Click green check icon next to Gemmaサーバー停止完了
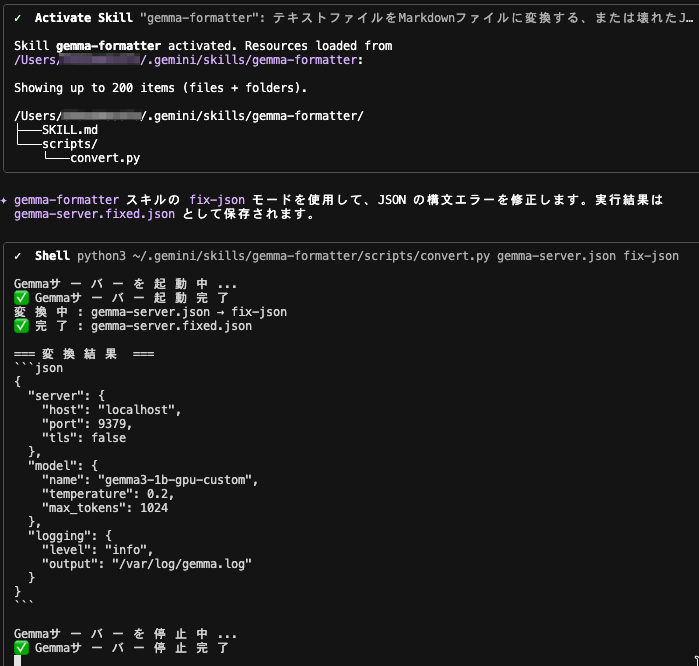This screenshot has width=699, height=666. 21,648
